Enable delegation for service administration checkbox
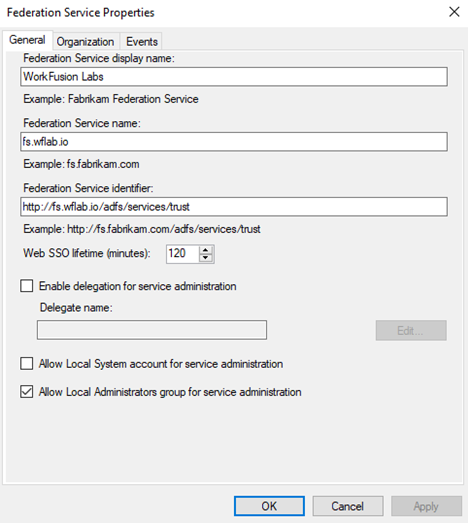The image size is (468, 523). (27, 286)
